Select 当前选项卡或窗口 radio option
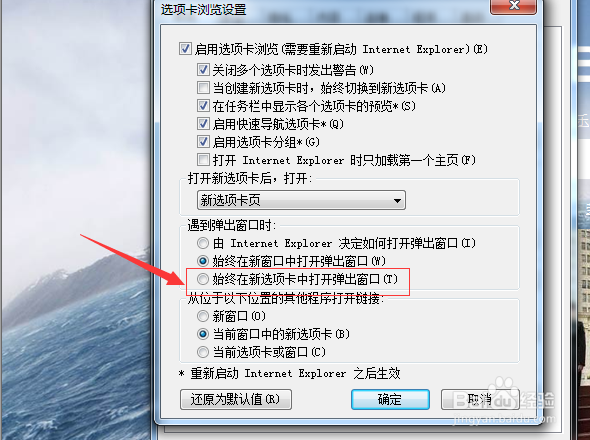This screenshot has height=440, width=590. (x=203, y=352)
